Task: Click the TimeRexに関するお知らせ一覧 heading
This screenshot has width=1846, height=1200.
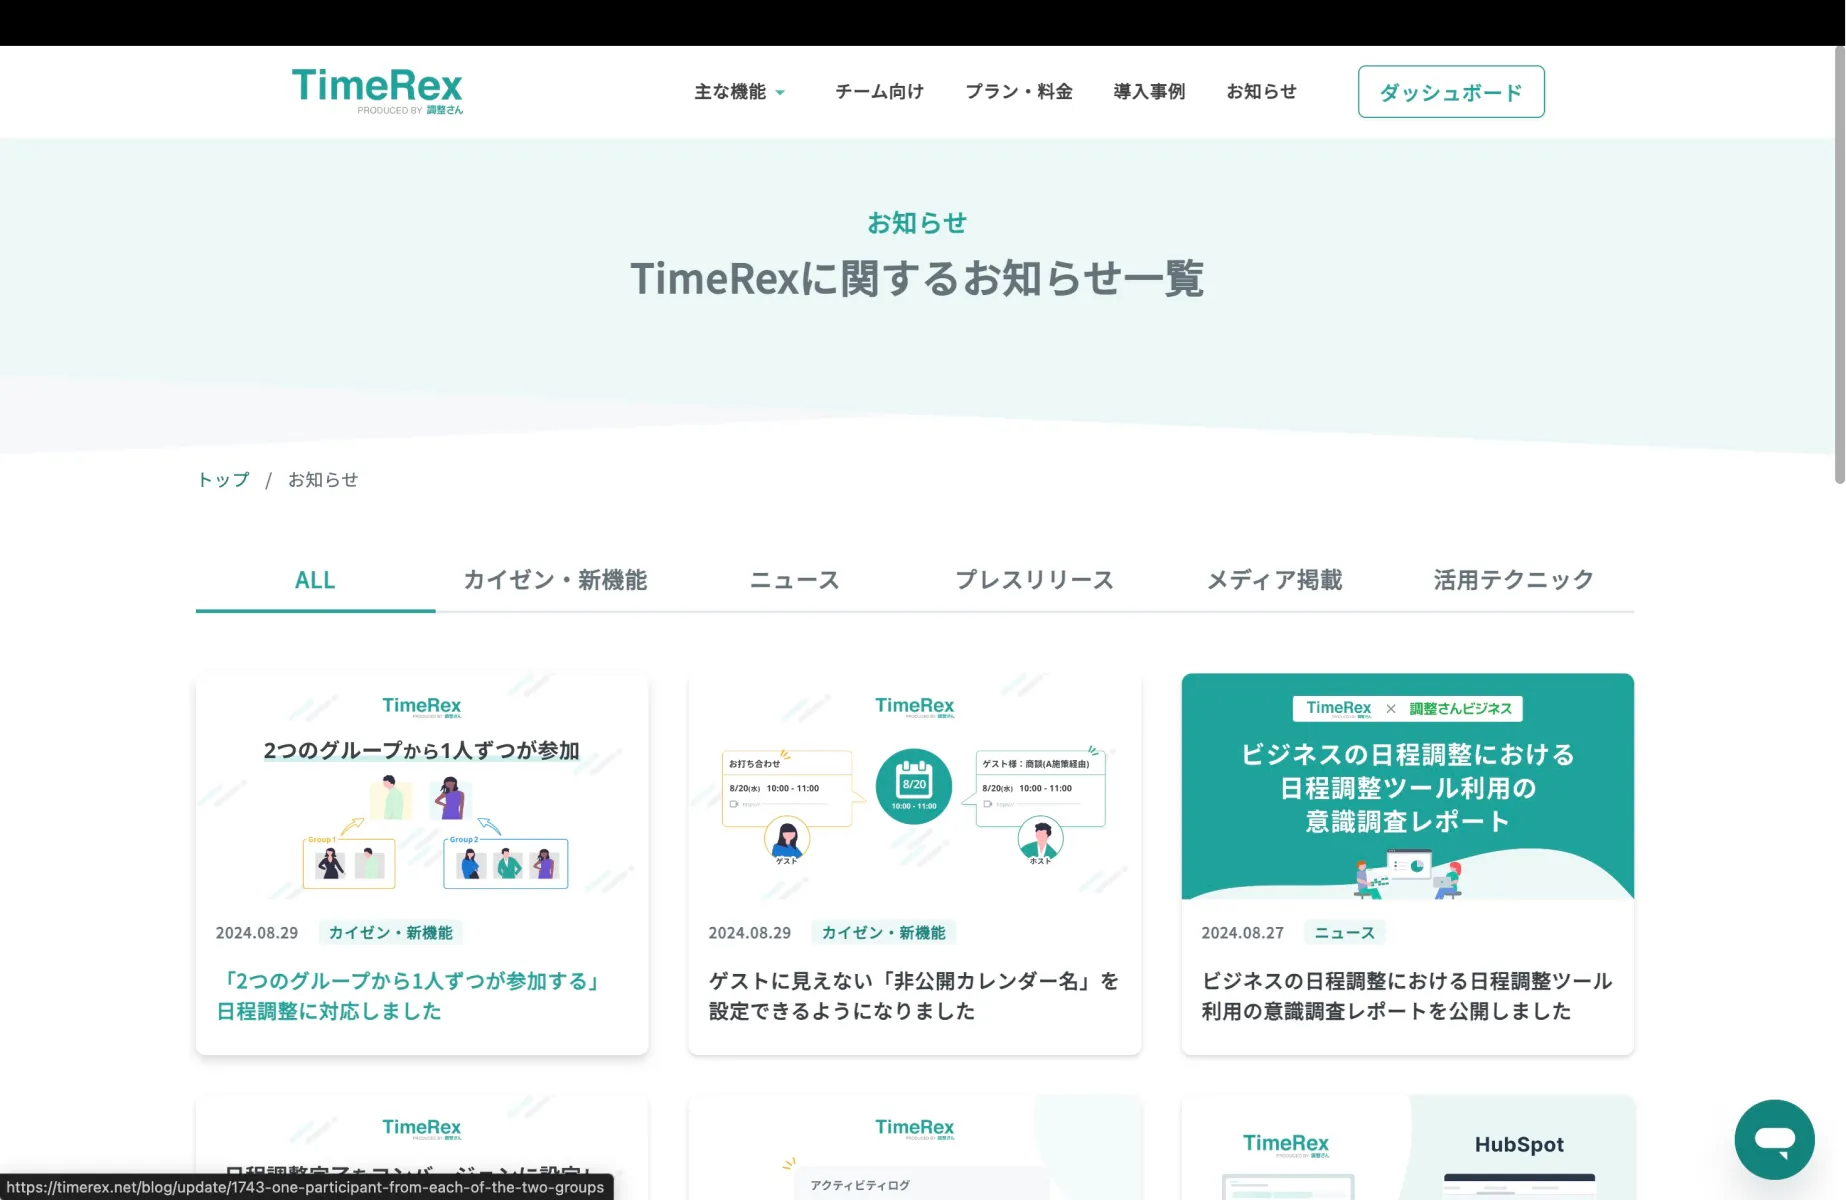Action: click(917, 279)
